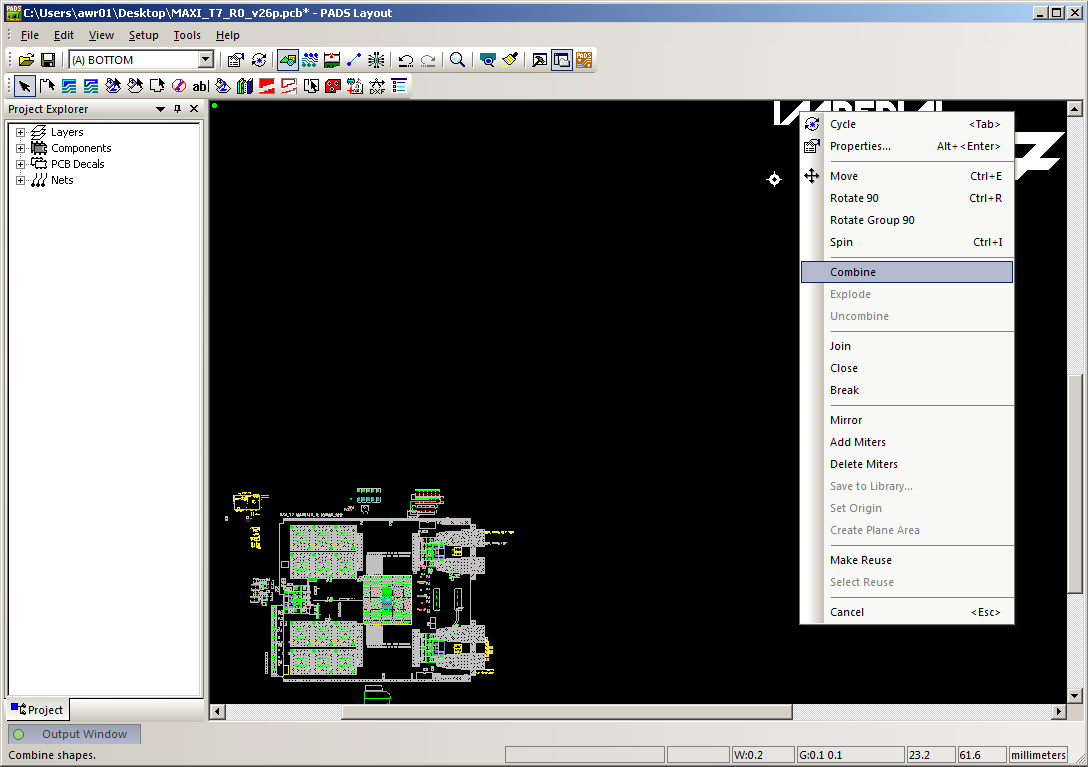Viewport: 1088px width, 767px height.
Task: Click the Text 'ab' drafting tool
Action: tap(200, 86)
